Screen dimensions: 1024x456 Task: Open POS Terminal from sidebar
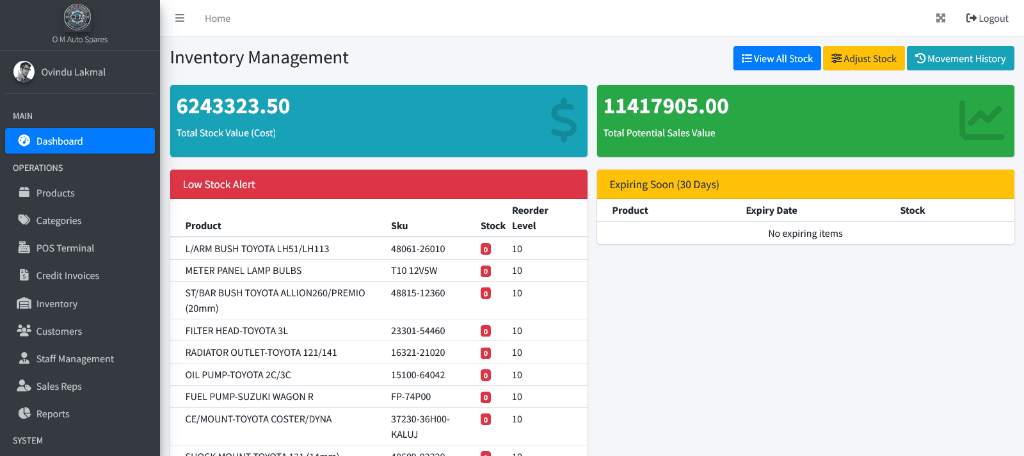(x=80, y=248)
